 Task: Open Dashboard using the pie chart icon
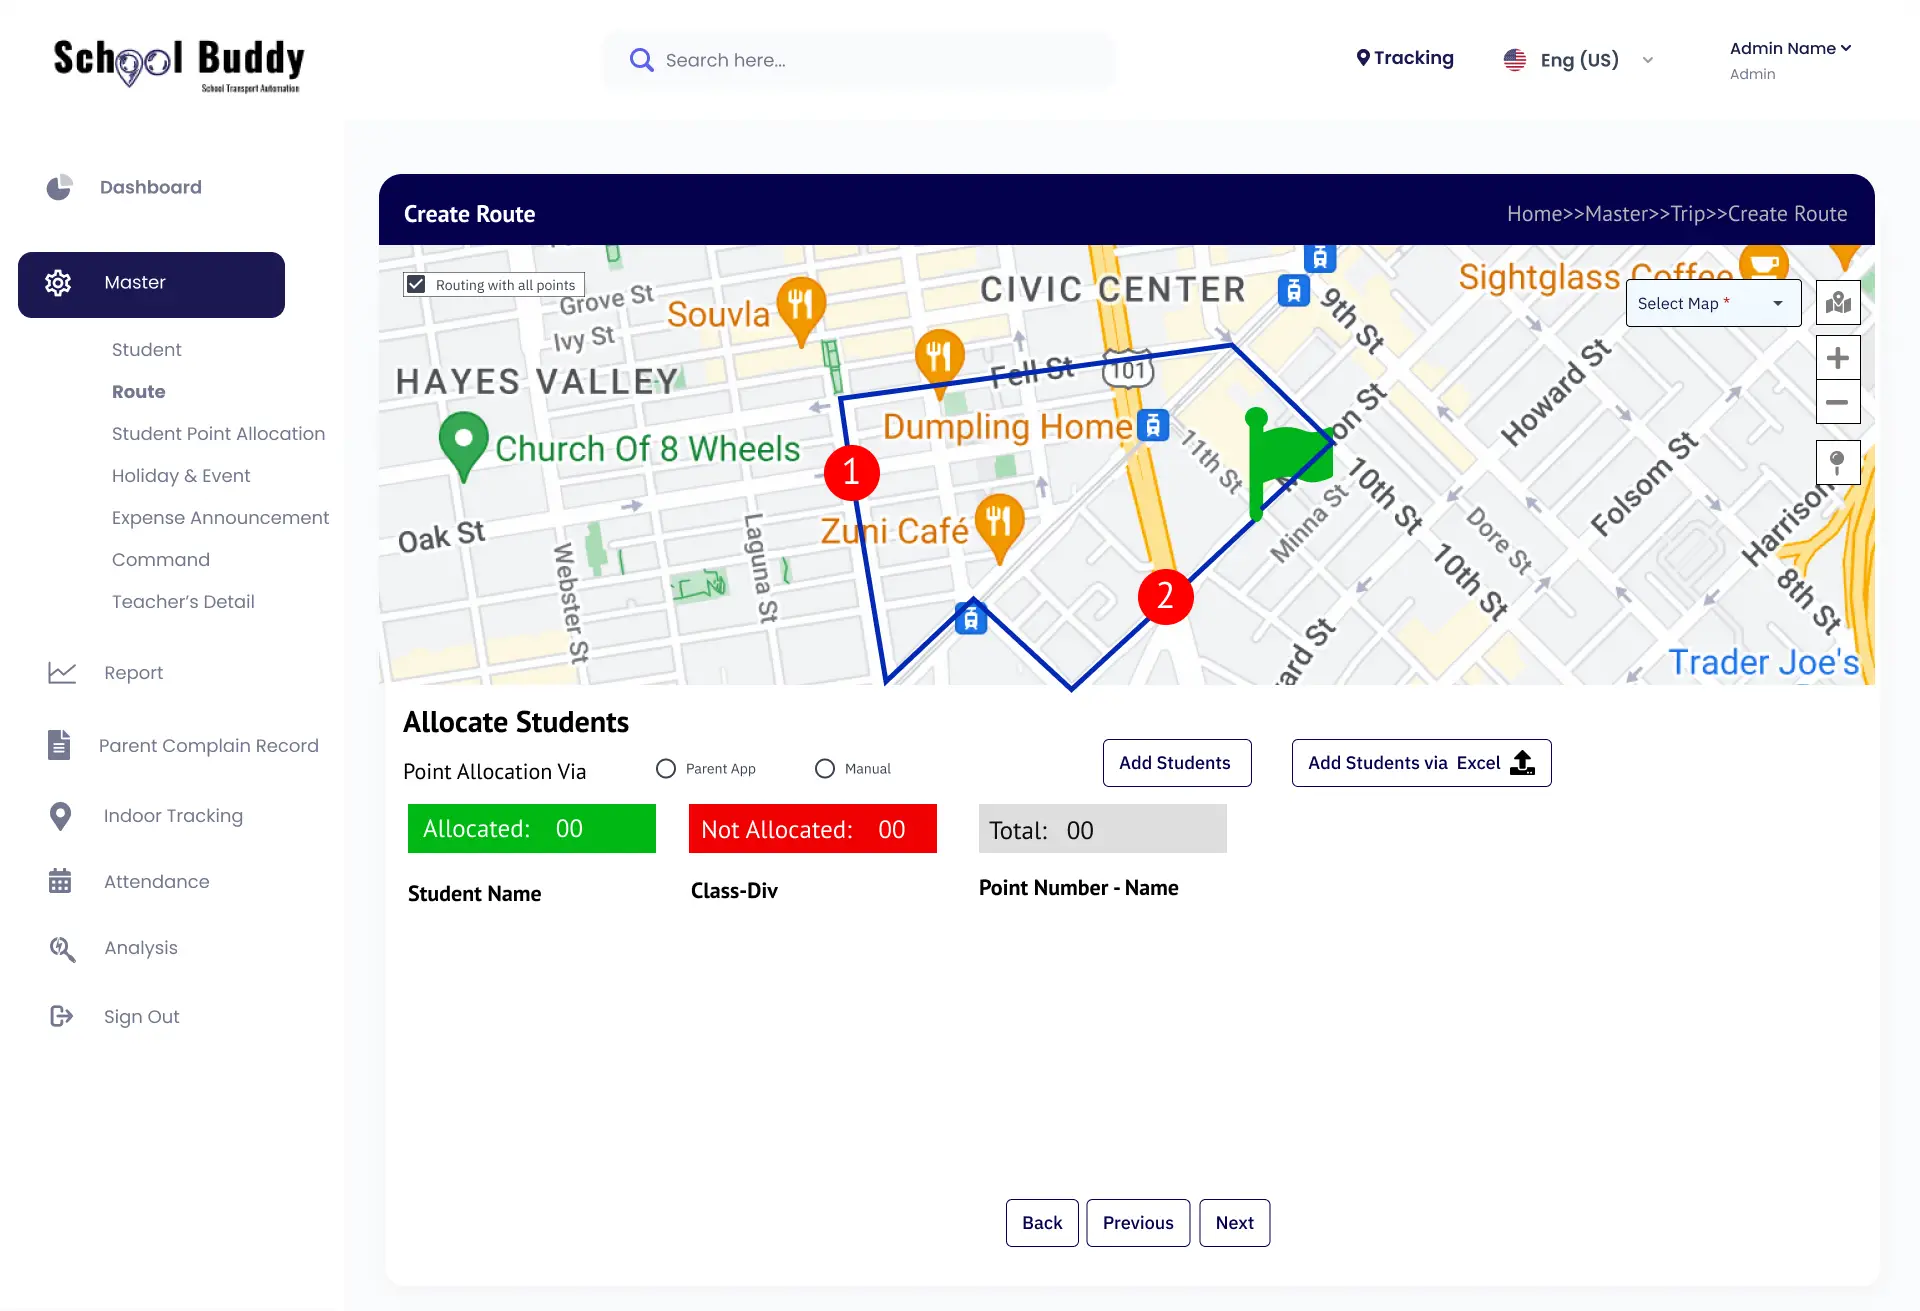click(60, 187)
